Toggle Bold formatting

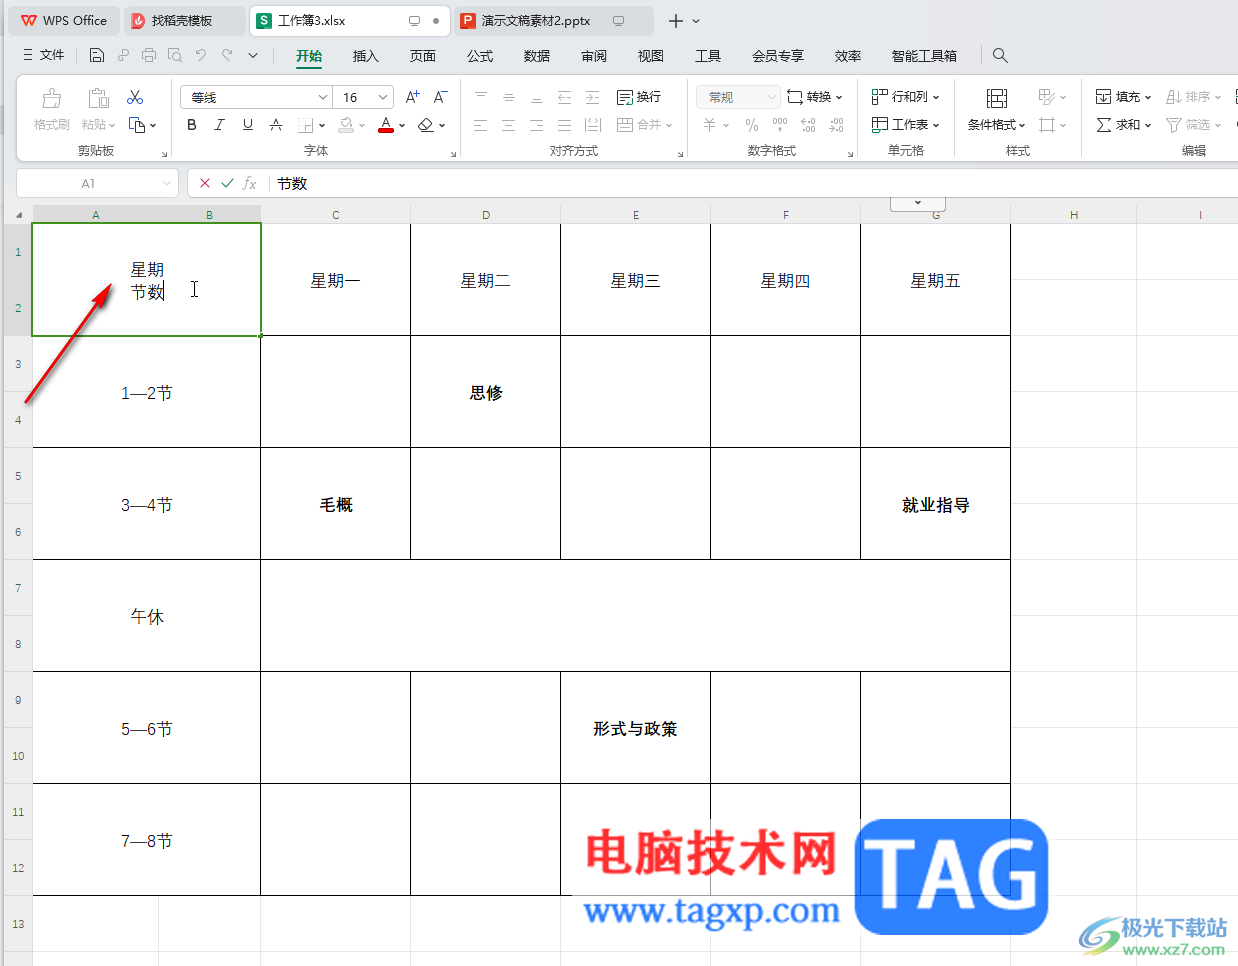point(192,125)
